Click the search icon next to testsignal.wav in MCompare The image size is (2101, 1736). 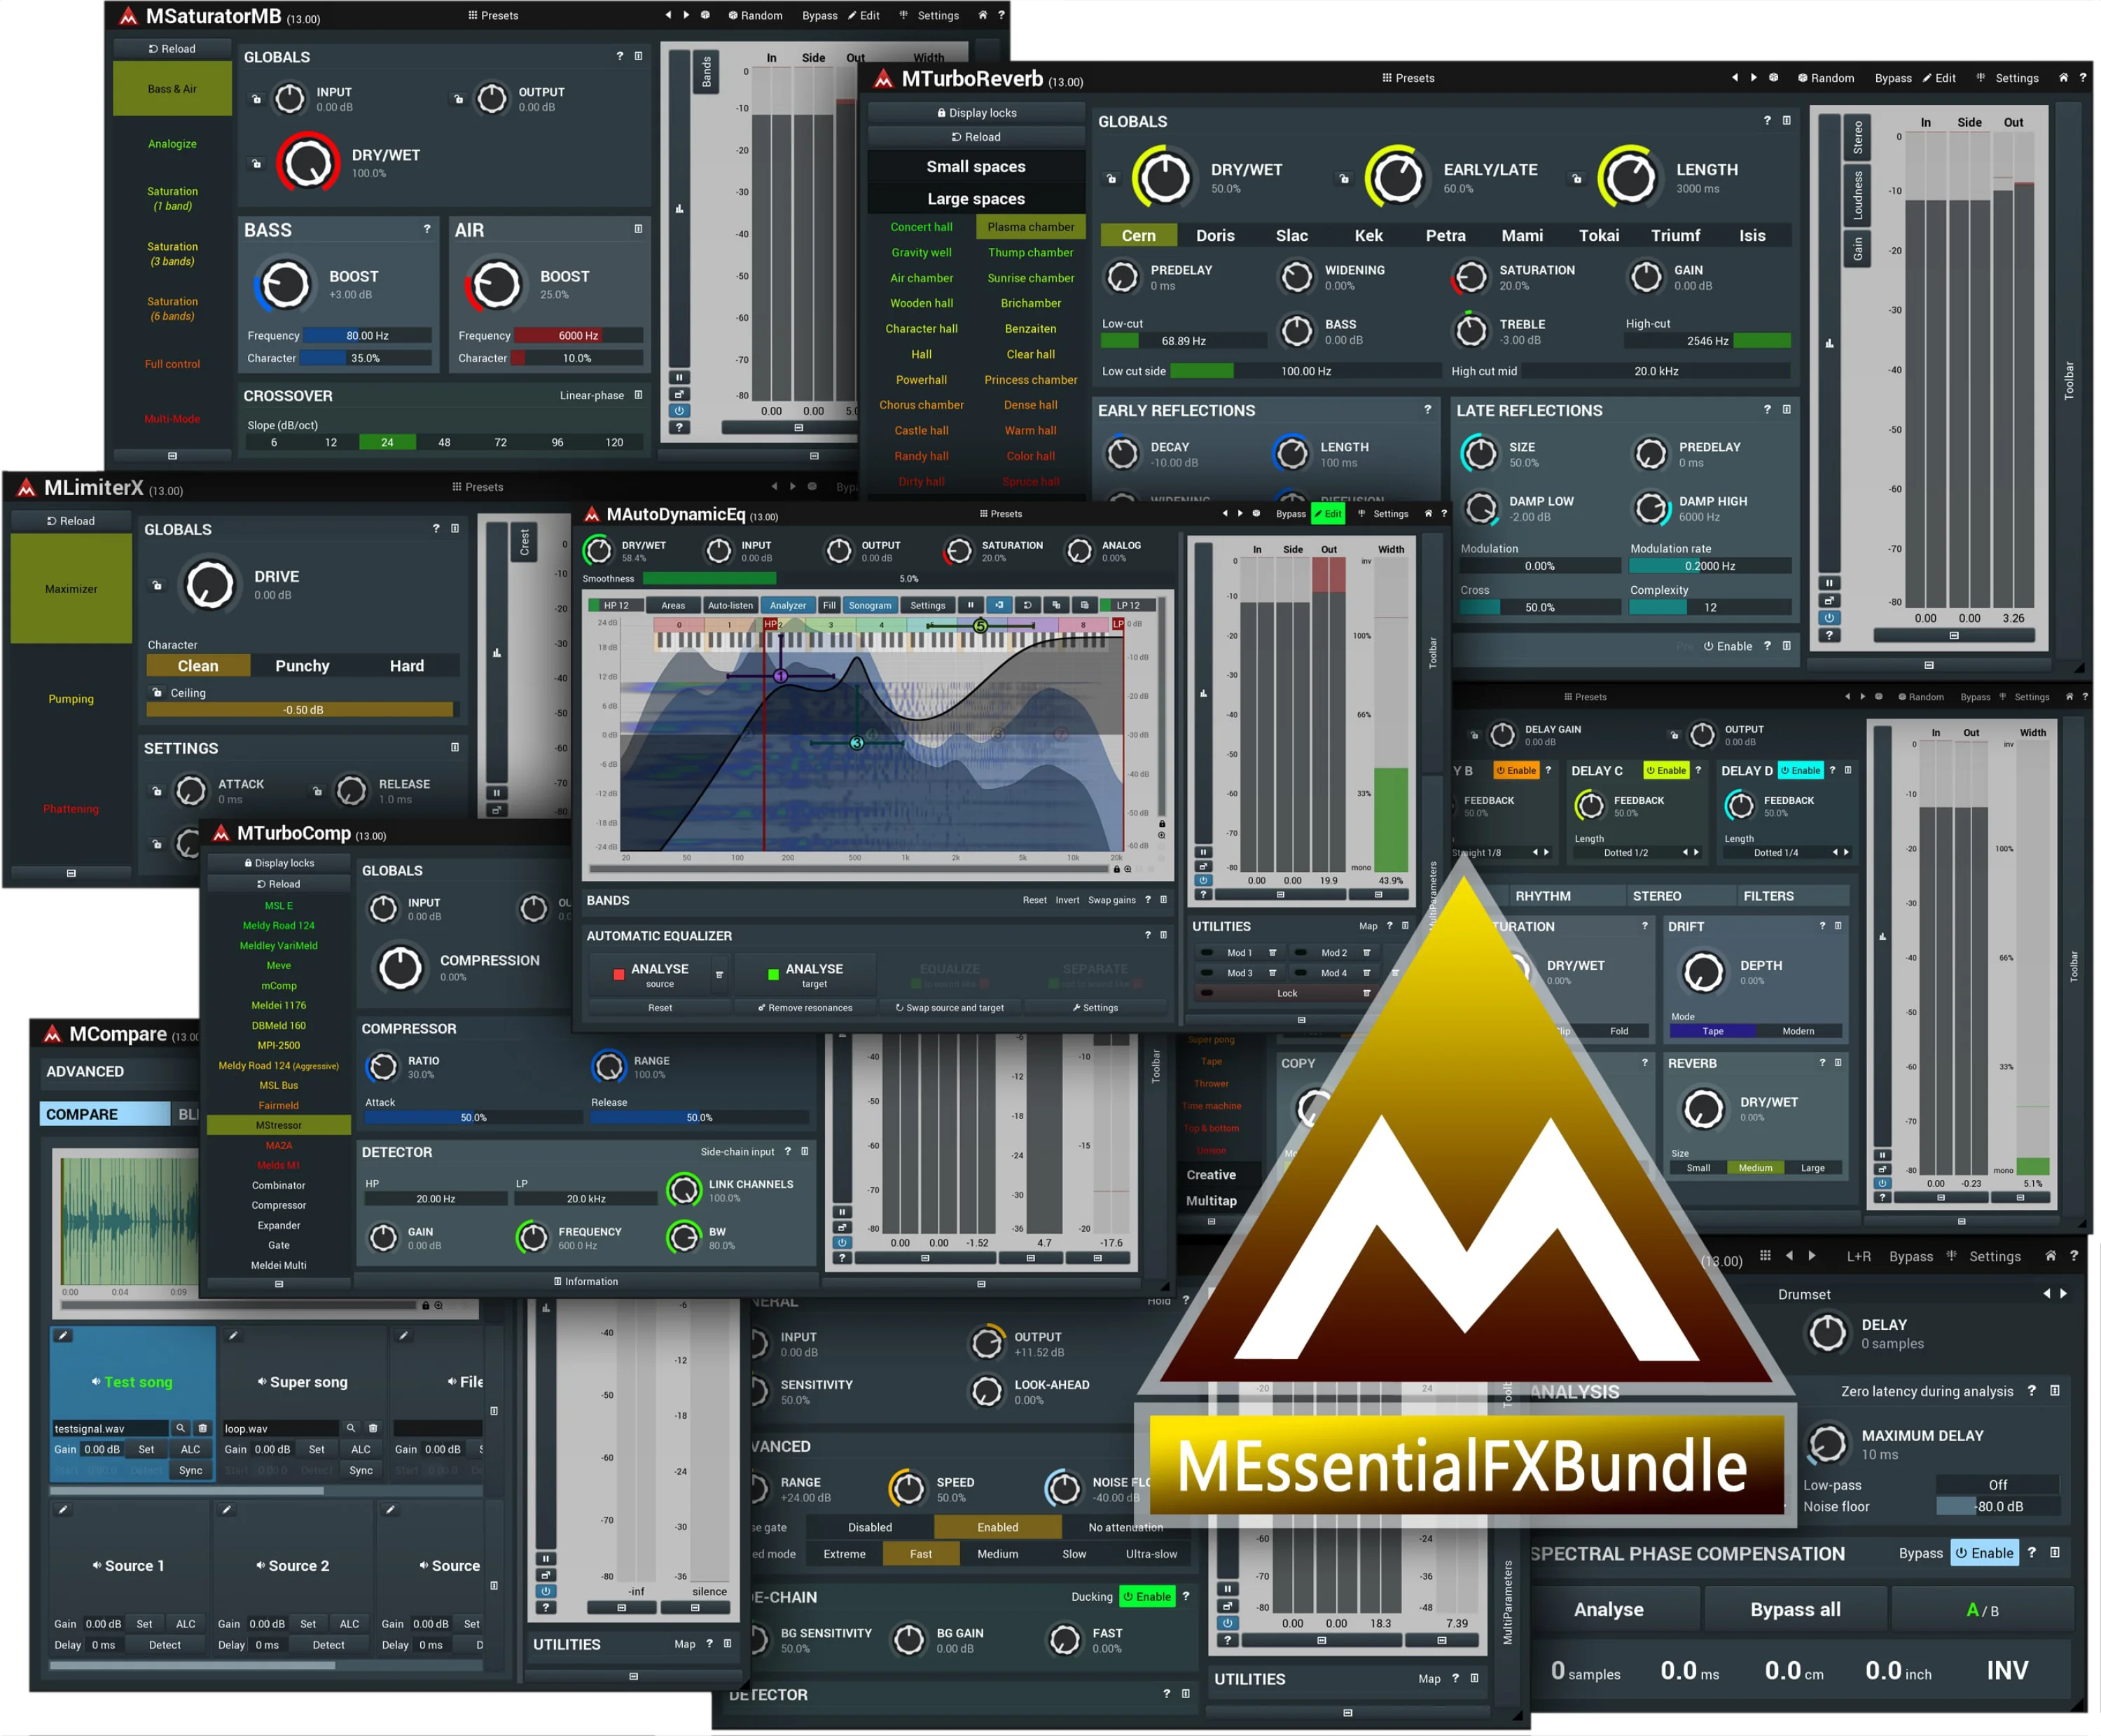pos(180,1428)
